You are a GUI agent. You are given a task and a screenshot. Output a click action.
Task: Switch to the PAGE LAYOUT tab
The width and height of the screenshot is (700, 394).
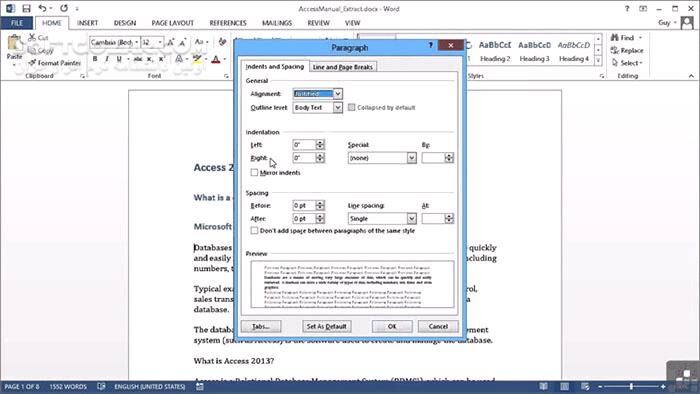172,23
